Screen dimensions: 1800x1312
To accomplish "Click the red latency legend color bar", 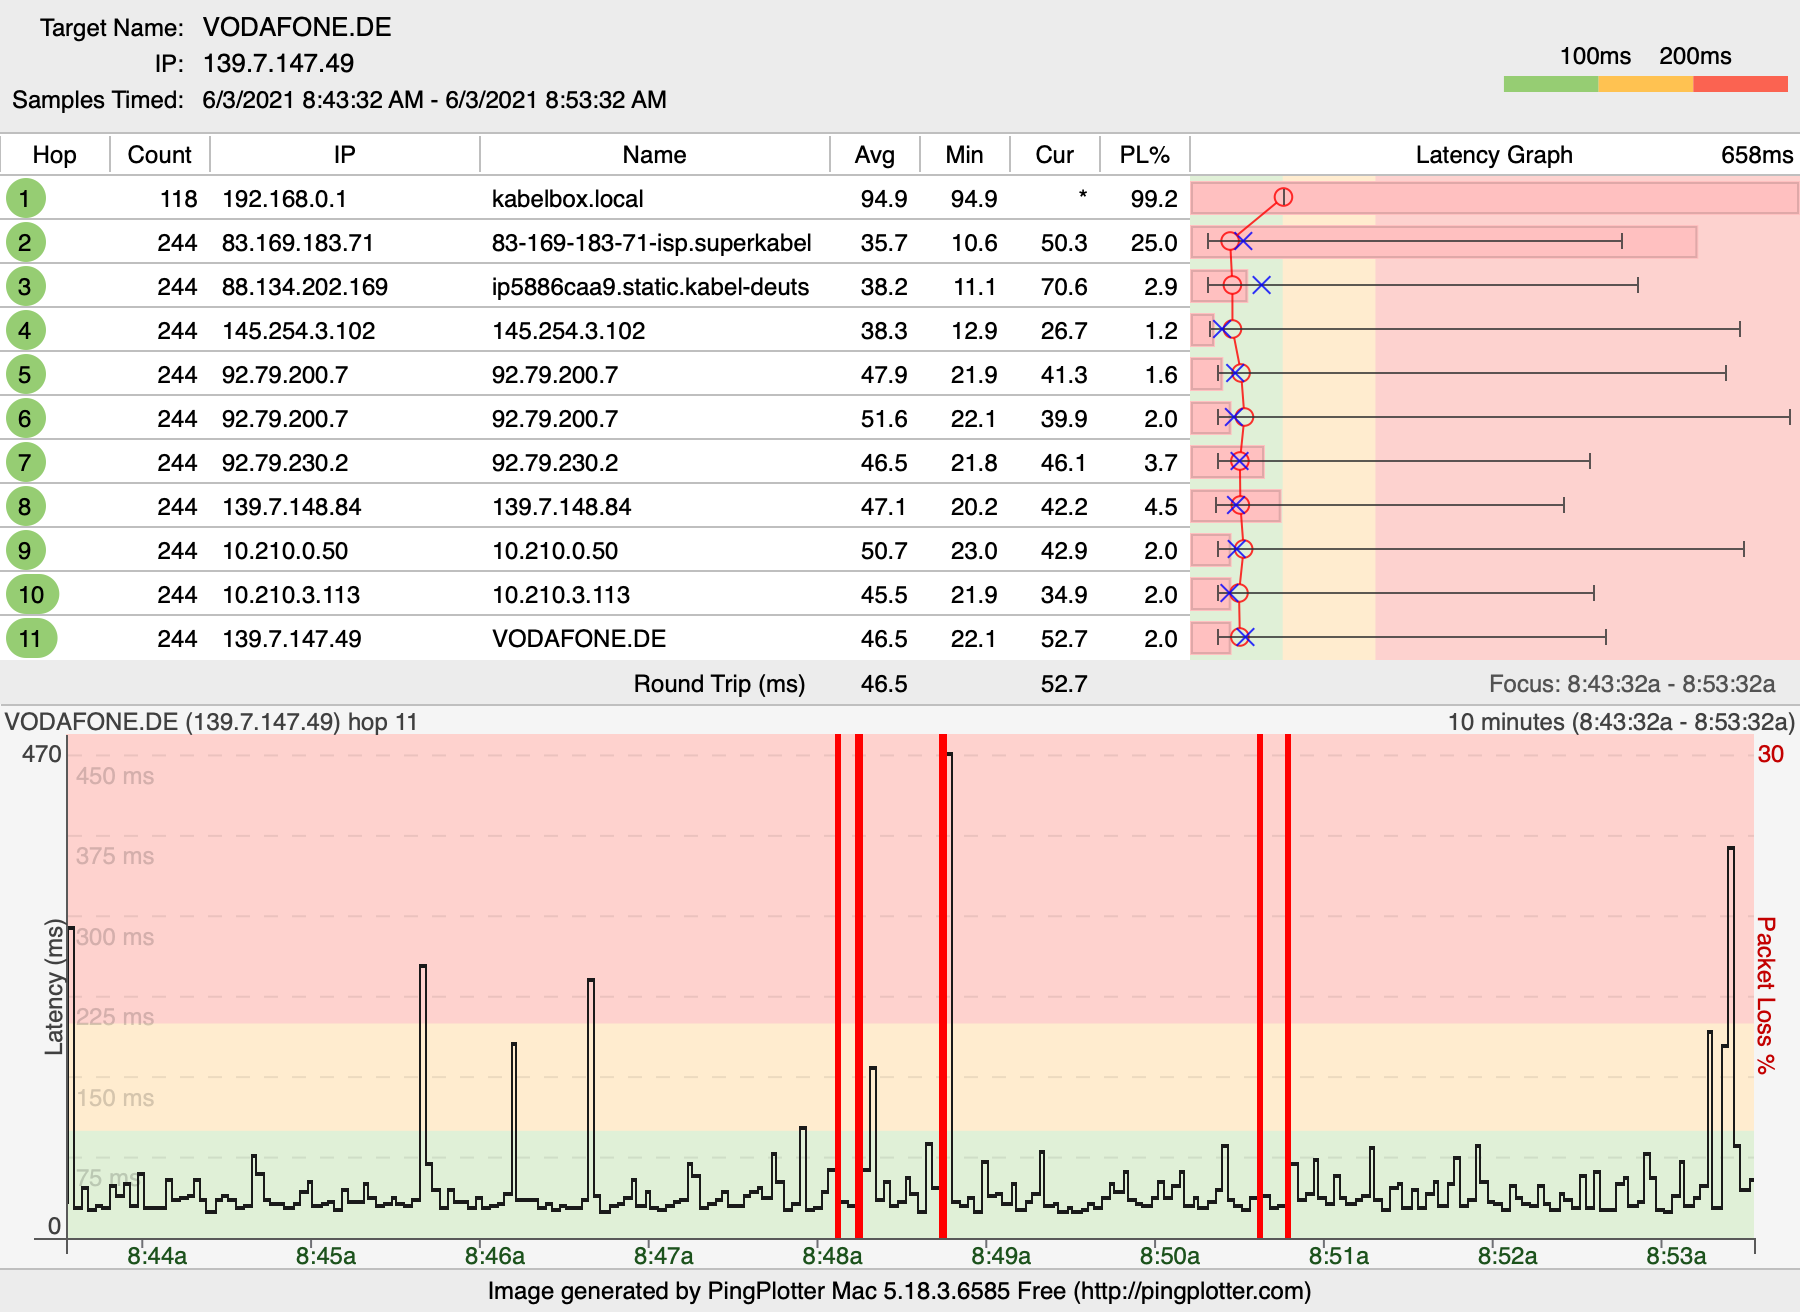I will [x=1740, y=84].
